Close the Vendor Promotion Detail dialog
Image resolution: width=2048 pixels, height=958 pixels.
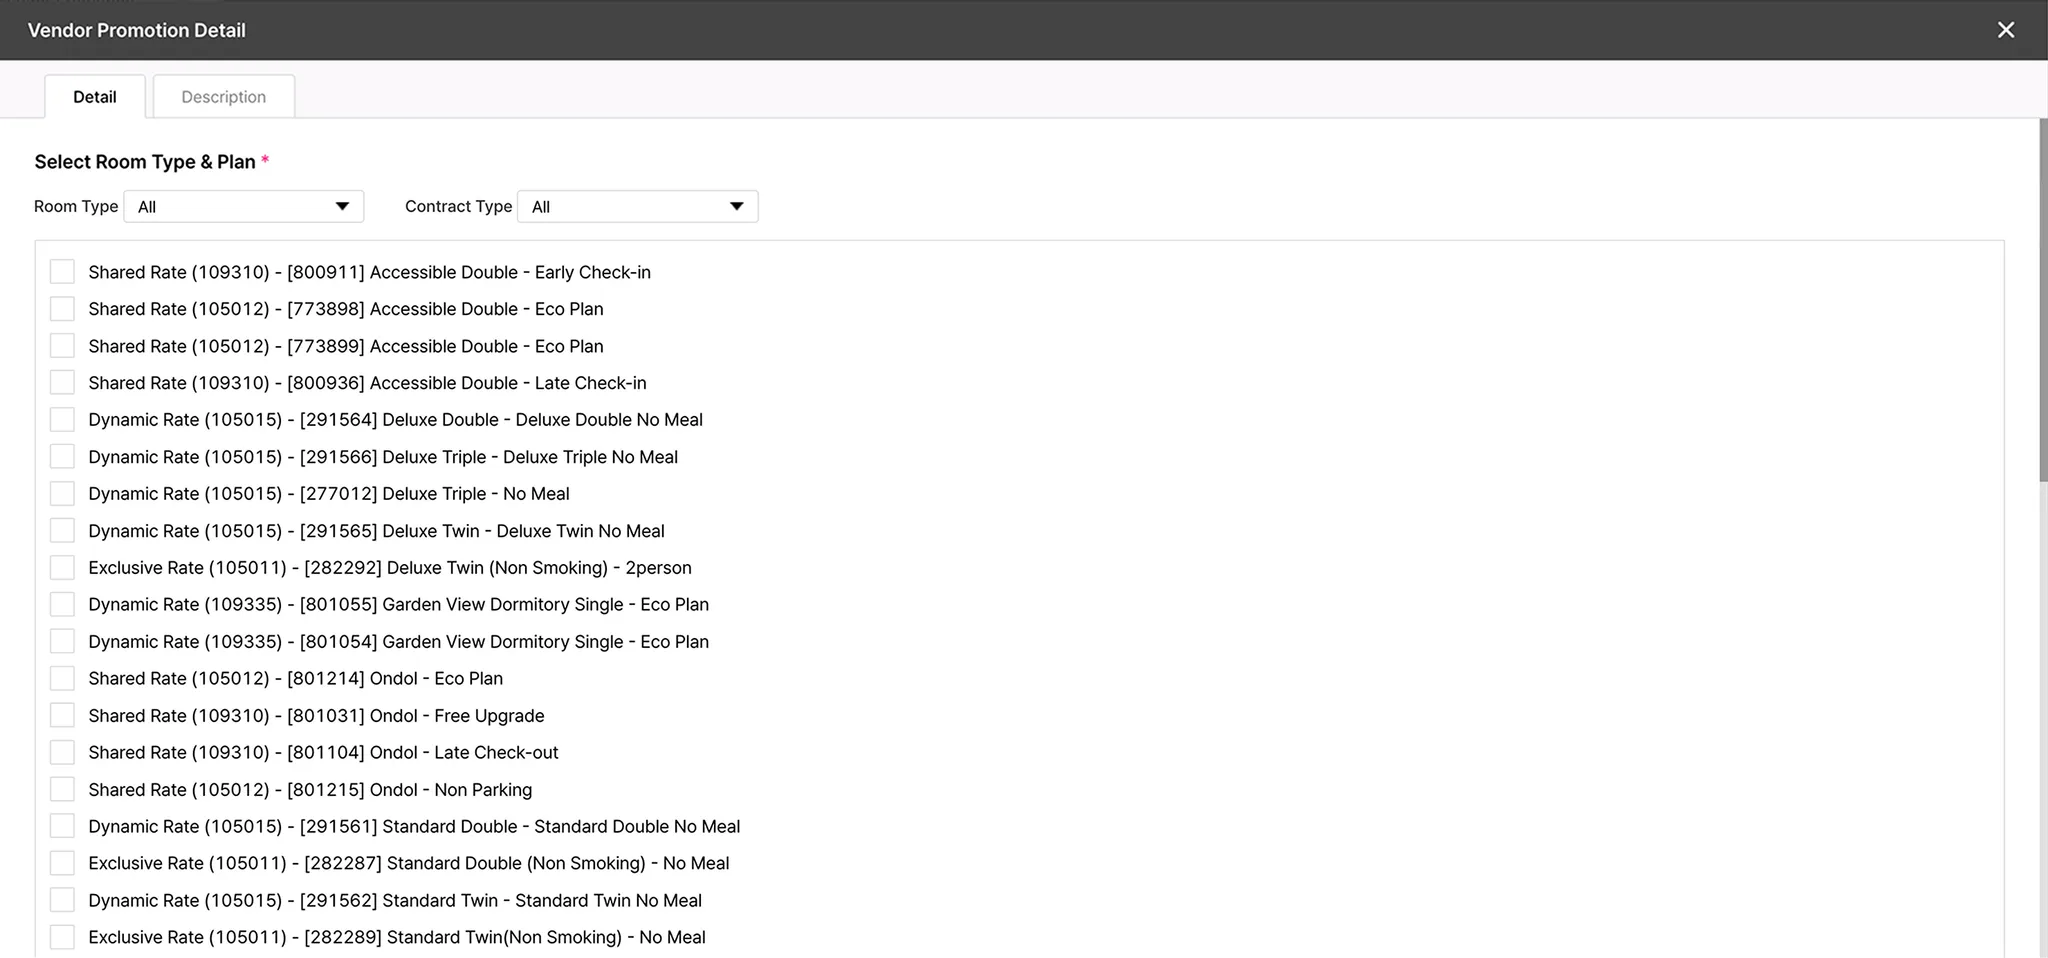[x=2005, y=30]
